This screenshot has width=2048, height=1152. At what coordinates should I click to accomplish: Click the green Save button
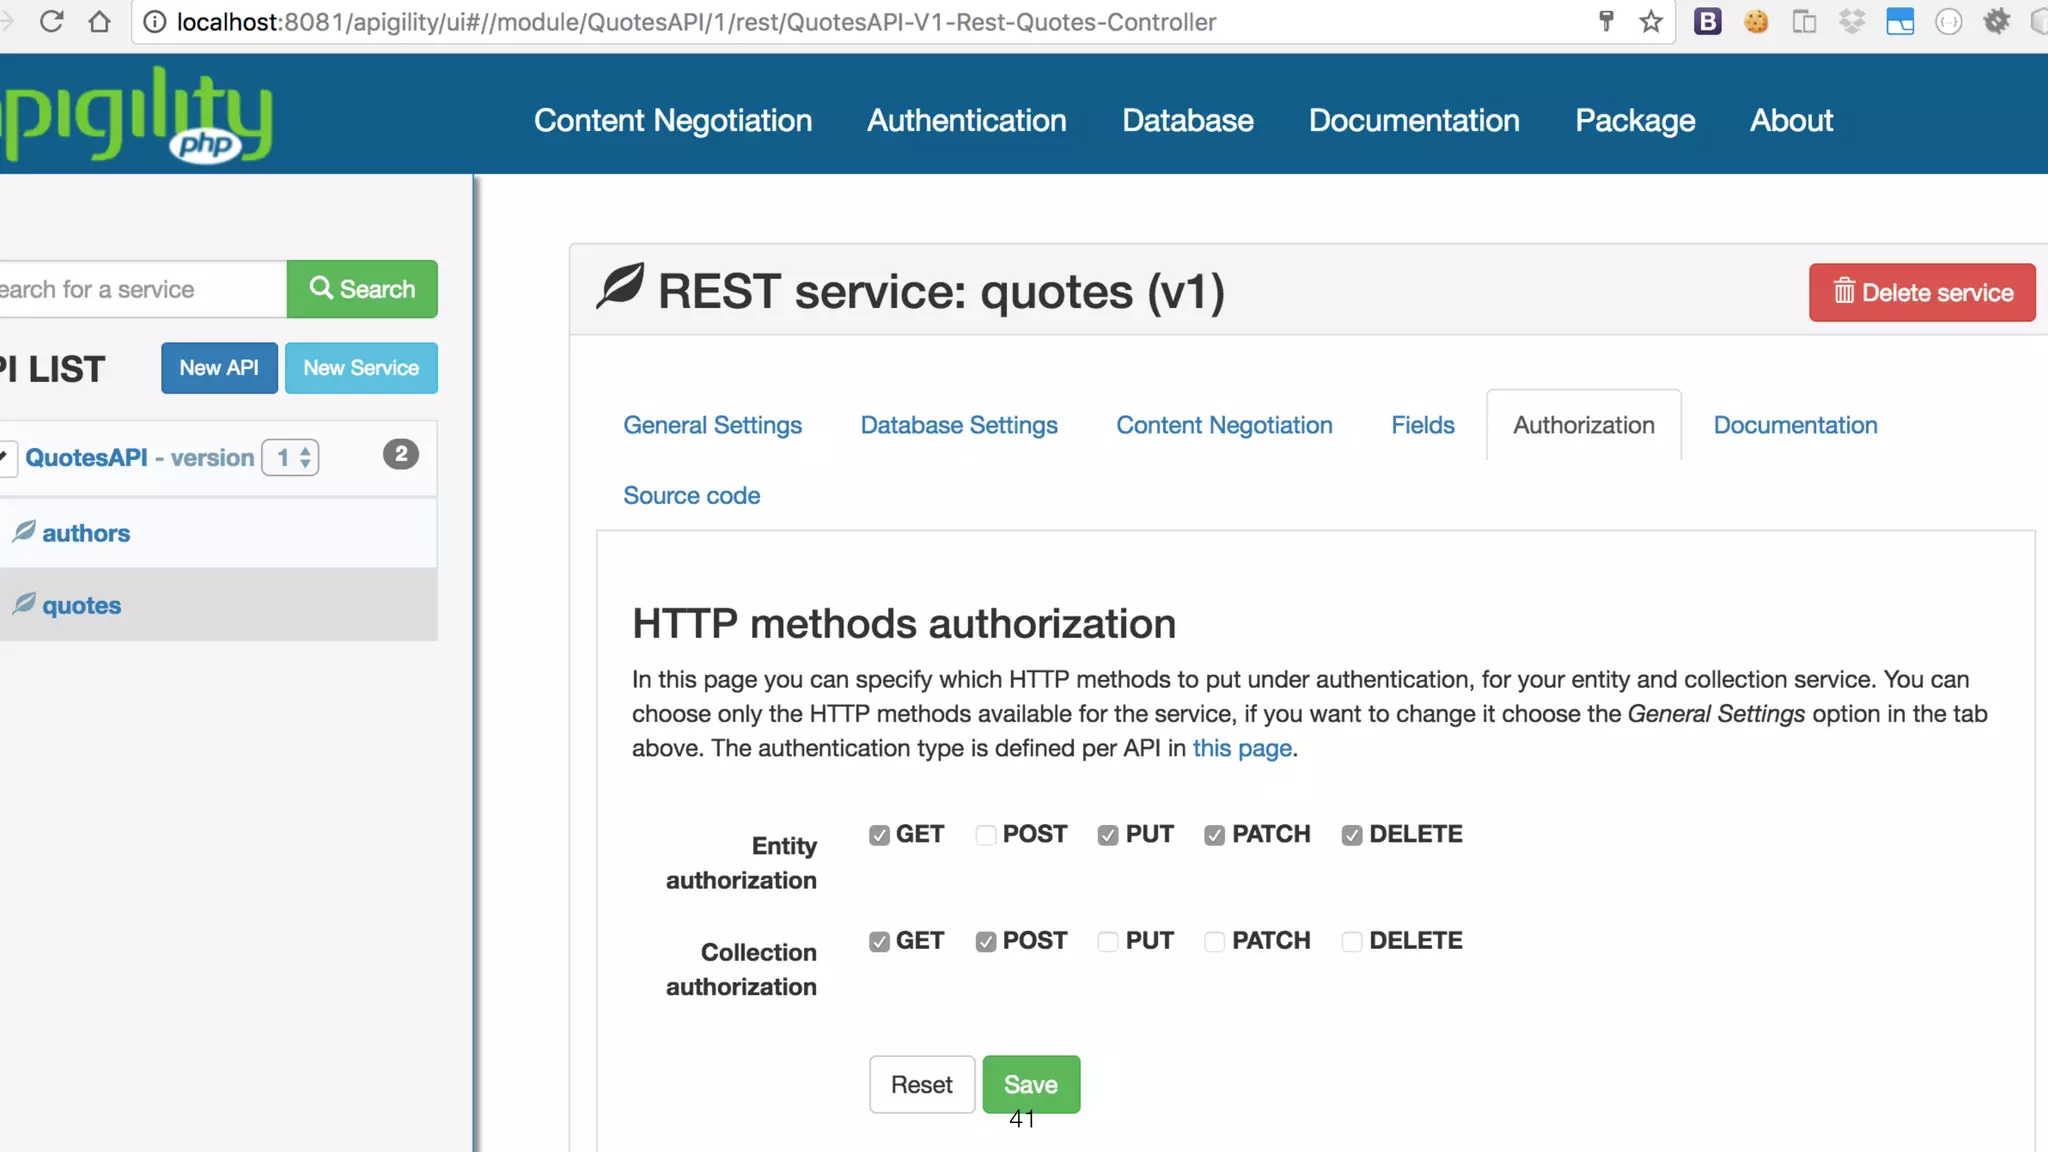click(1030, 1084)
